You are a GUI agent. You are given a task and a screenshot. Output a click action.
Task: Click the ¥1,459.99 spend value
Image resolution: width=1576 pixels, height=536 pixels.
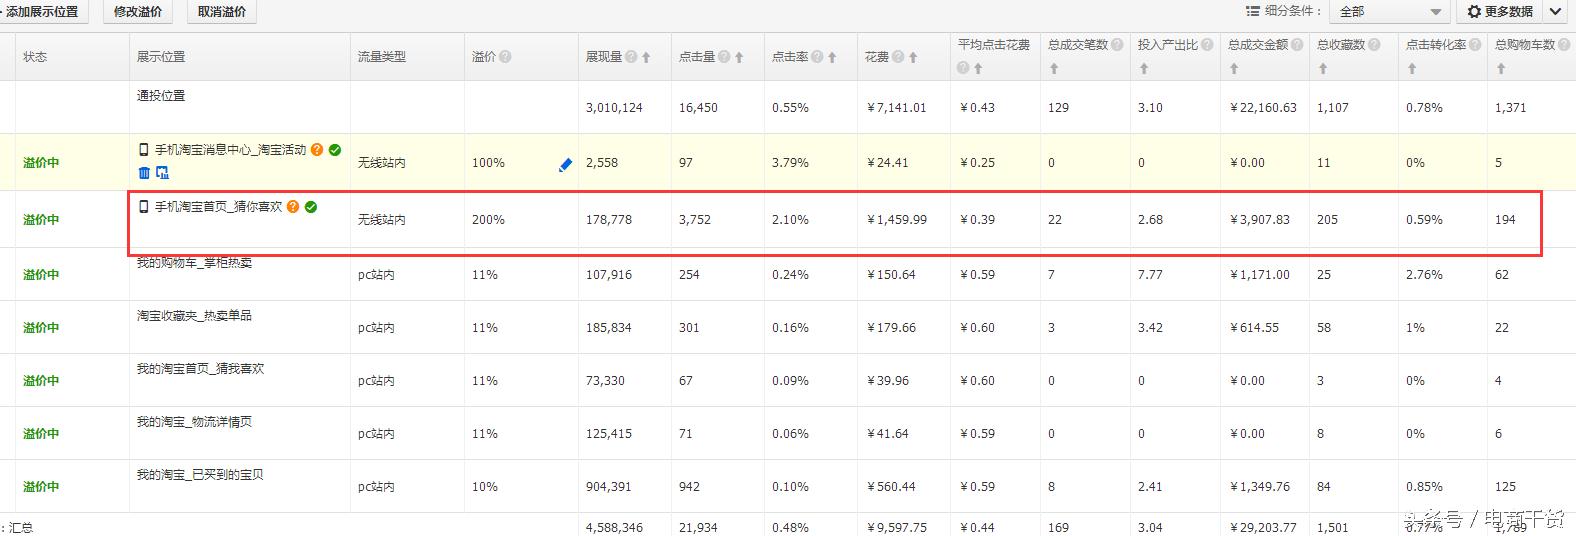click(x=896, y=220)
